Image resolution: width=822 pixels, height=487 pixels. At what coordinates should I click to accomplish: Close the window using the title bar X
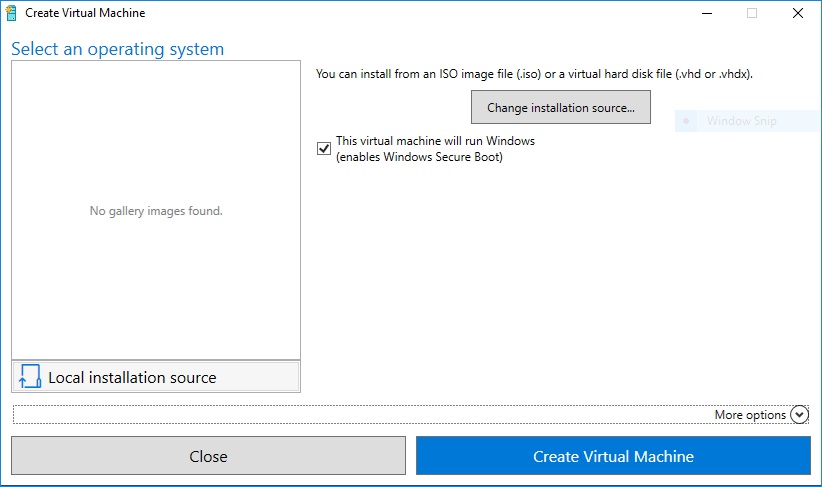pyautogui.click(x=797, y=14)
